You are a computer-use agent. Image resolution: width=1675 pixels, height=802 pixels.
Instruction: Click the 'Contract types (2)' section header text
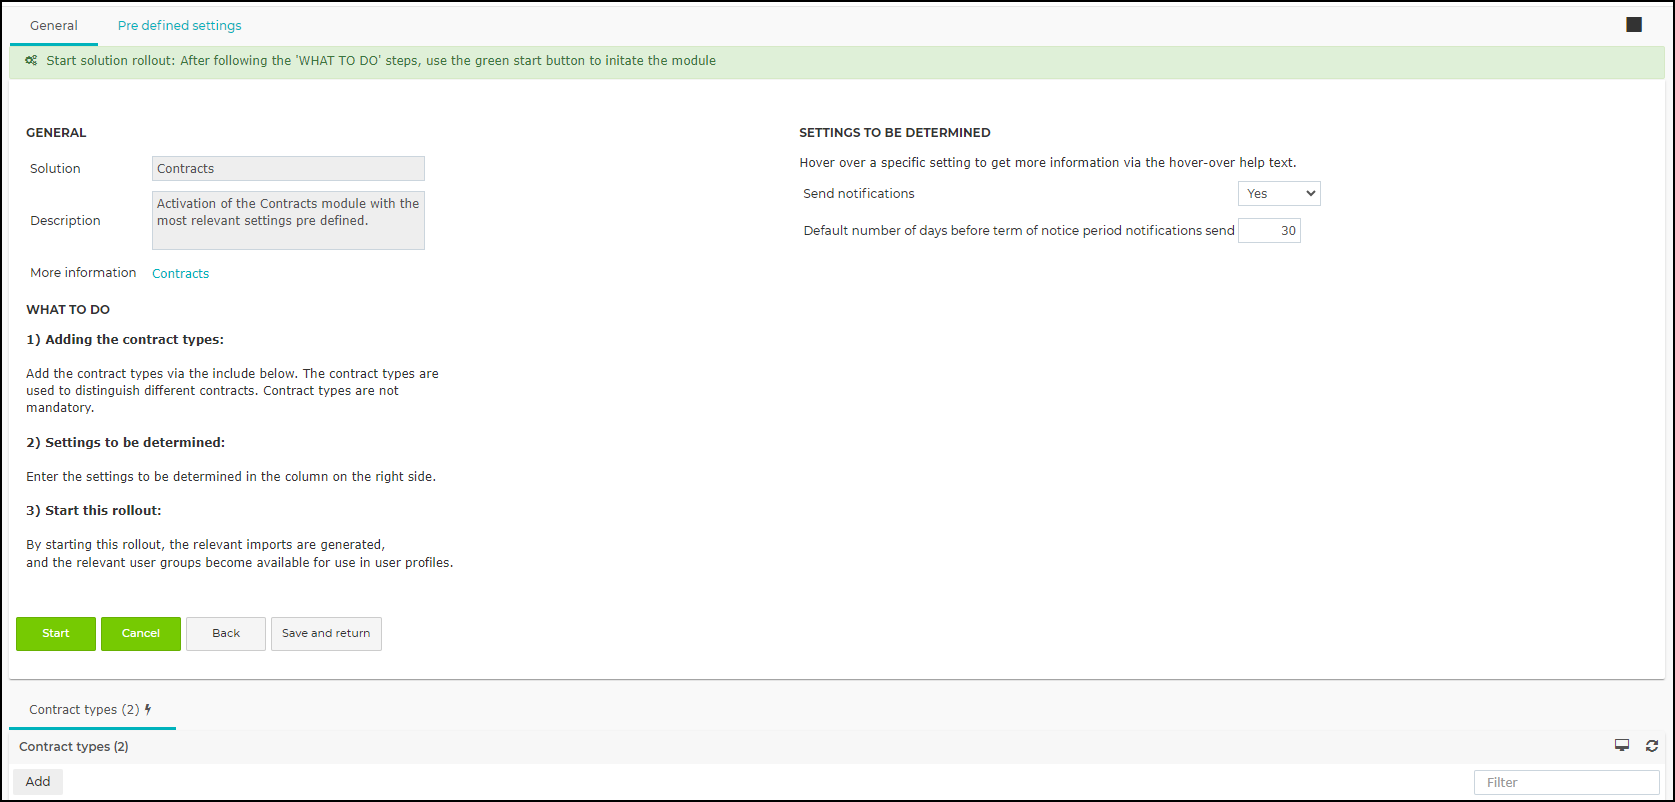74,747
